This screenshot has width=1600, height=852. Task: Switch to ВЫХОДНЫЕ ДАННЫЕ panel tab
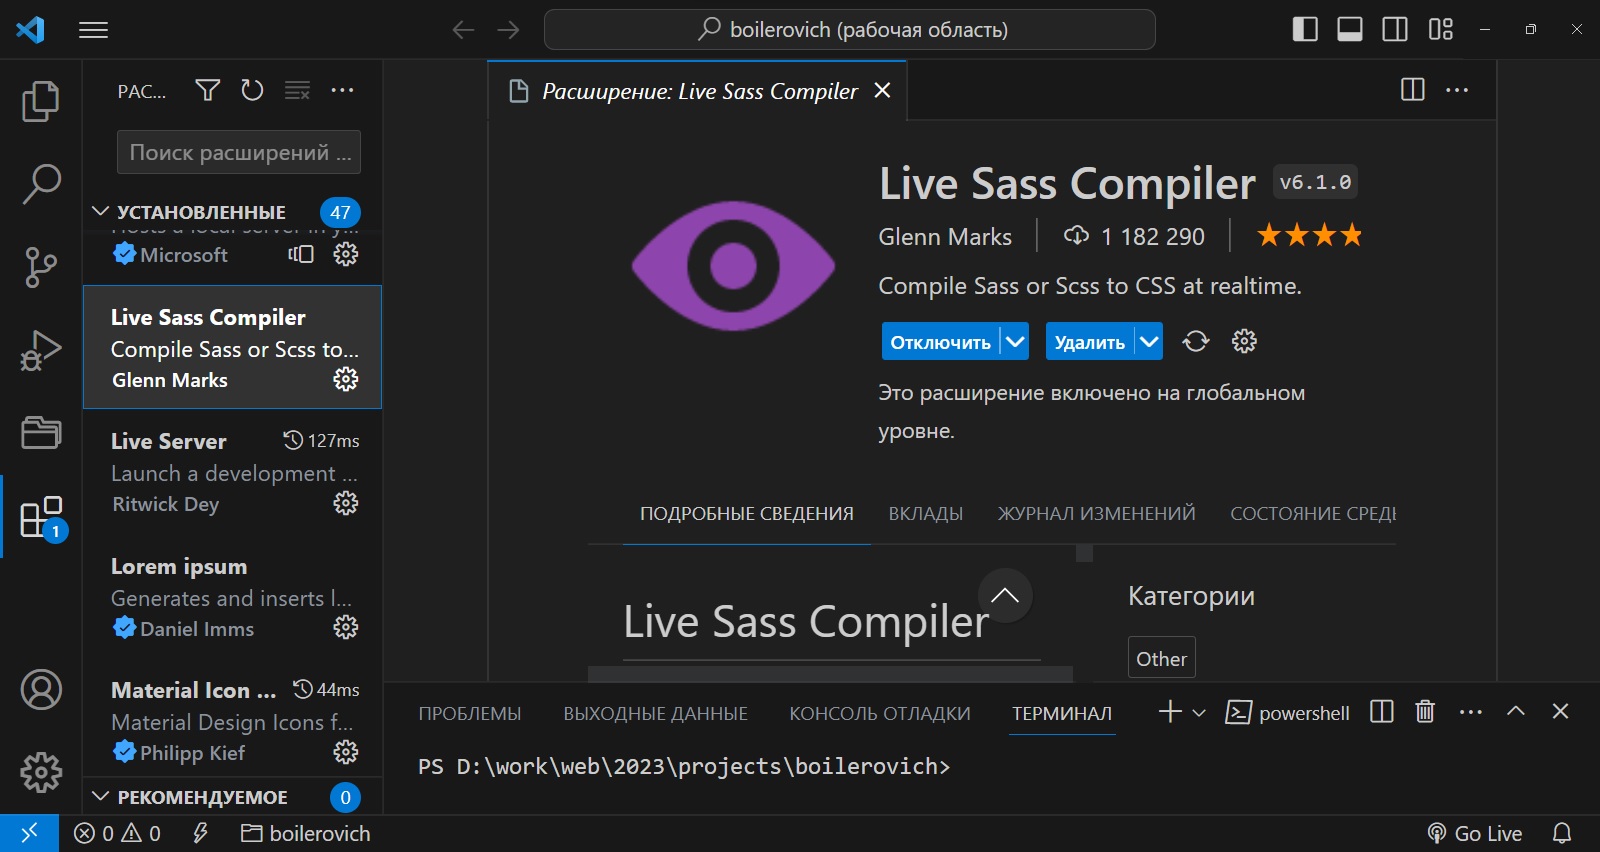[655, 713]
